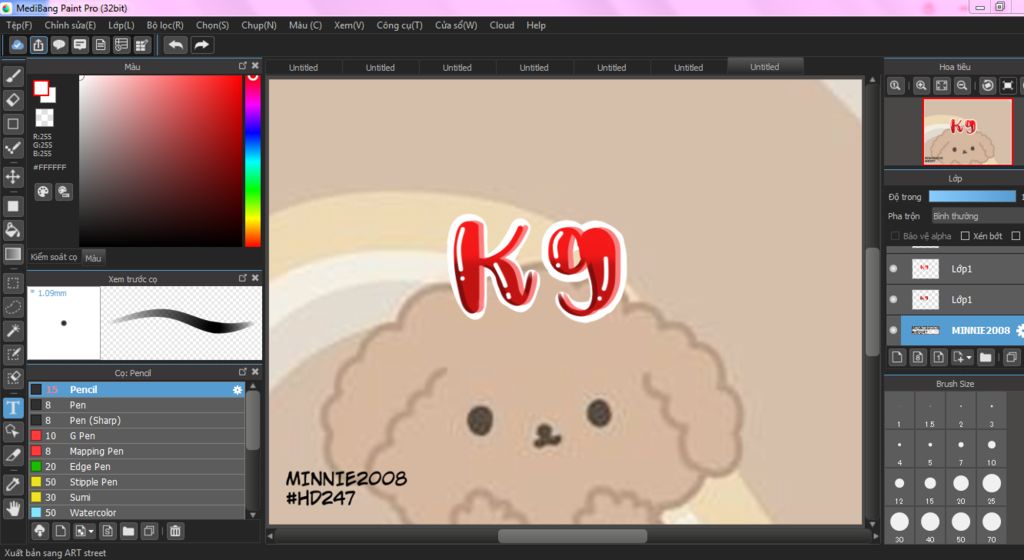Switch to the first Untitled tab
This screenshot has height=560, width=1024.
pos(303,67)
